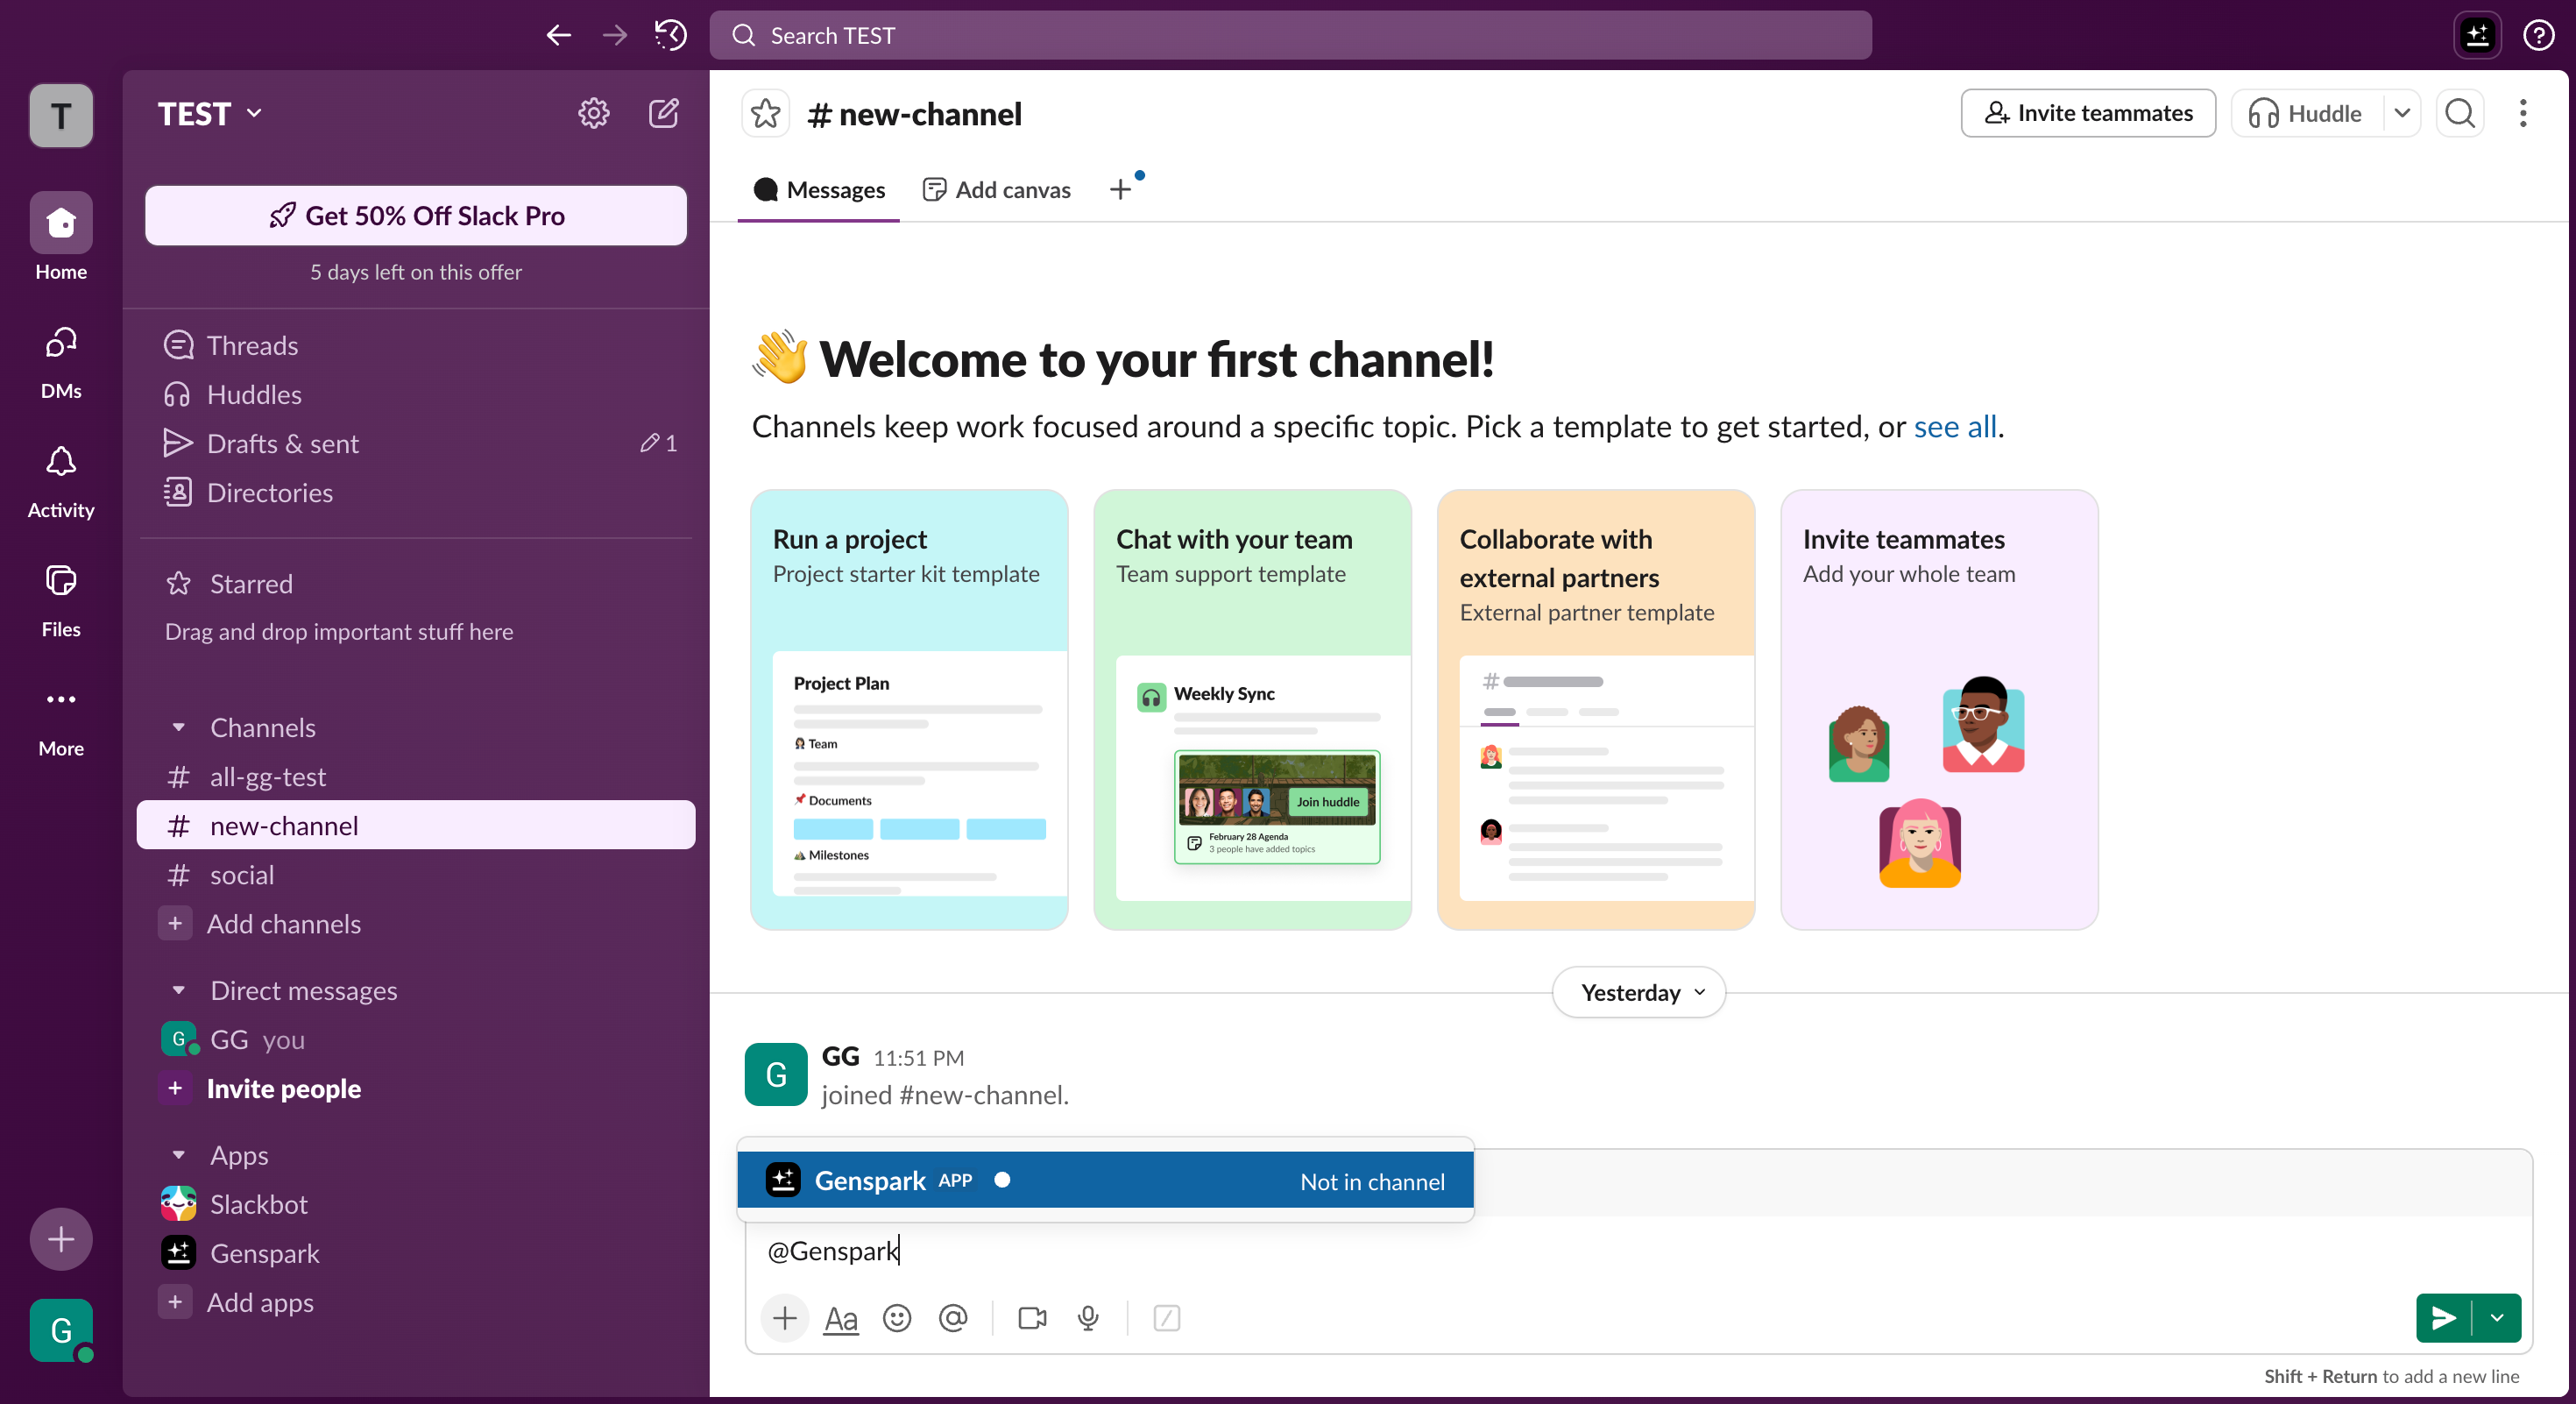Open the social channel
Screen dimensions: 2576x1404
click(416, 874)
